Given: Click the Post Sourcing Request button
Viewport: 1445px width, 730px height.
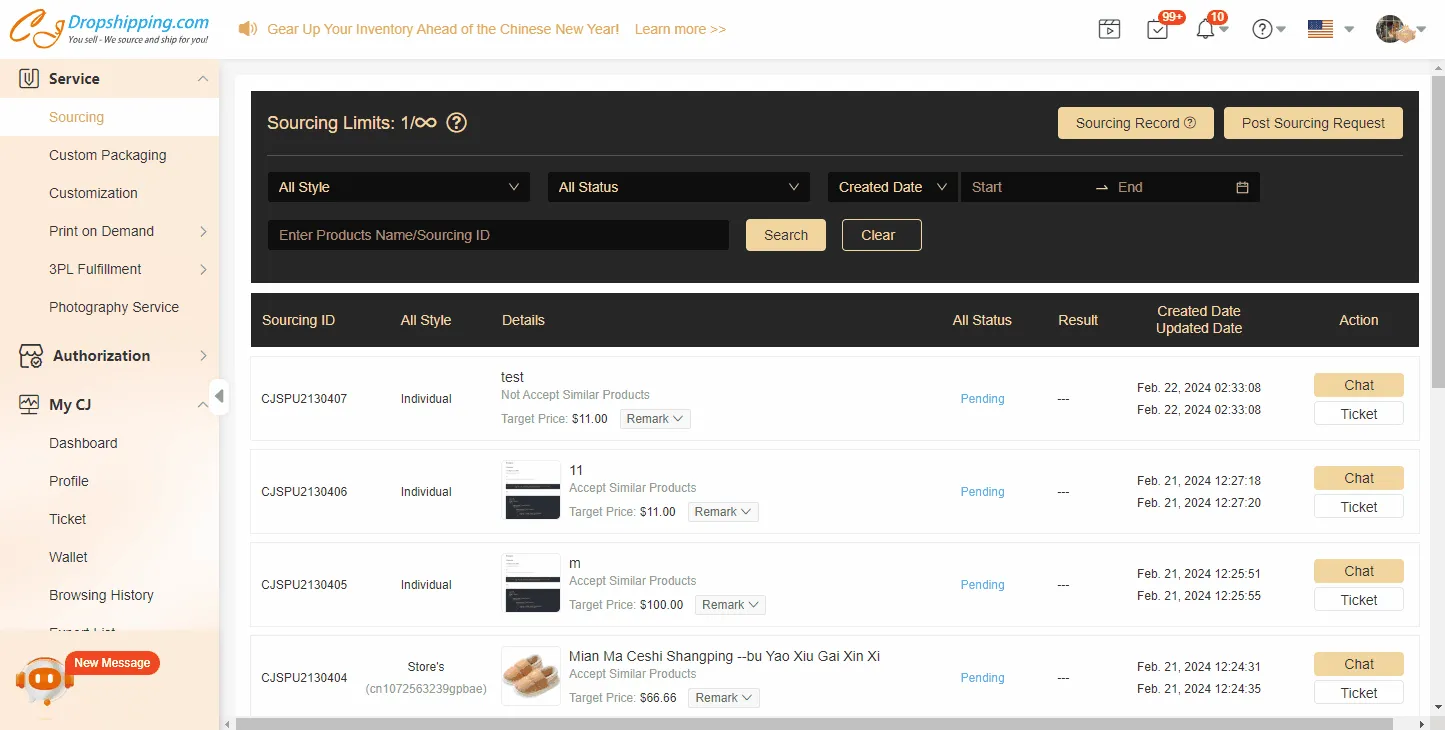Looking at the screenshot, I should point(1313,123).
